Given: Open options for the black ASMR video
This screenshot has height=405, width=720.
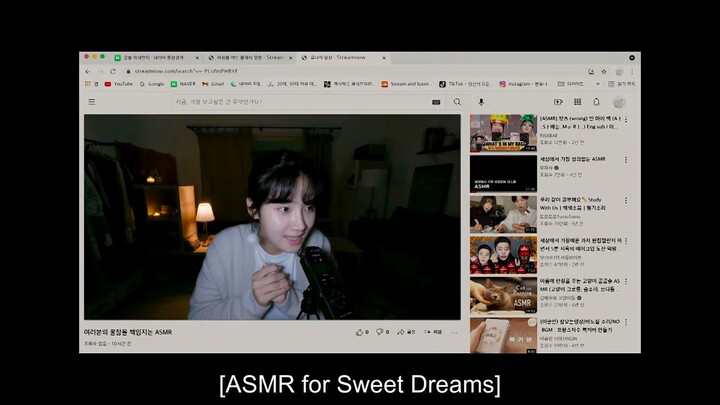Looking at the screenshot, I should tap(626, 160).
